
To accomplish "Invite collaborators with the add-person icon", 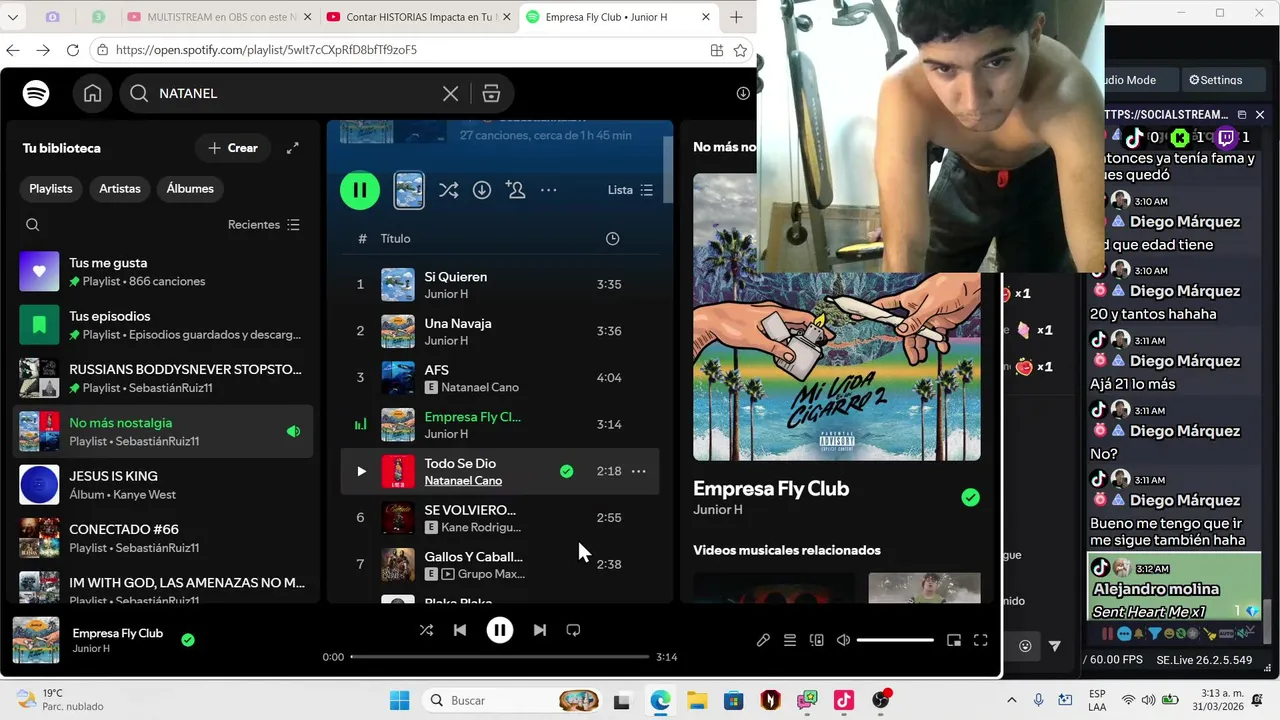I will click(x=516, y=190).
